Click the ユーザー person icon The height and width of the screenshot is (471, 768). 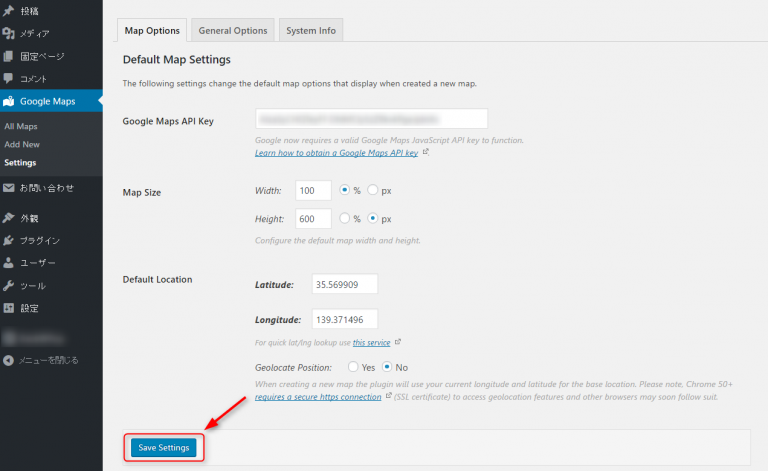[9, 263]
